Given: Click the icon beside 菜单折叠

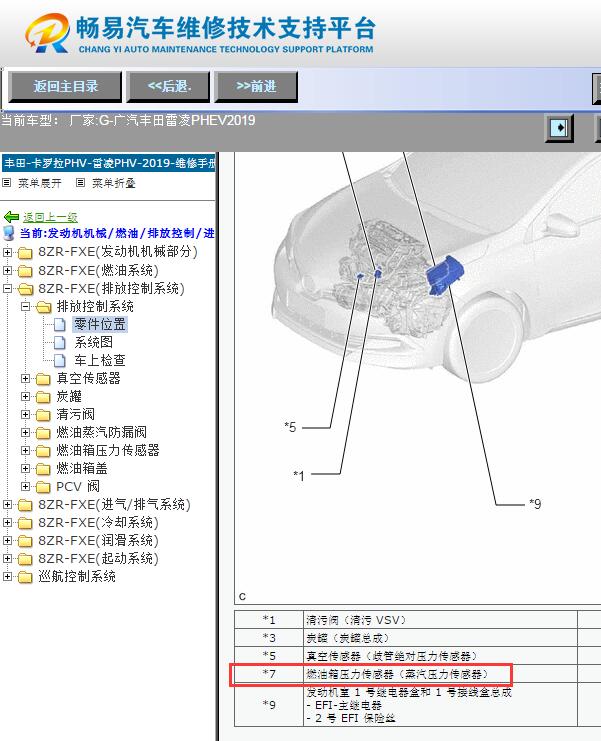Looking at the screenshot, I should tap(80, 182).
